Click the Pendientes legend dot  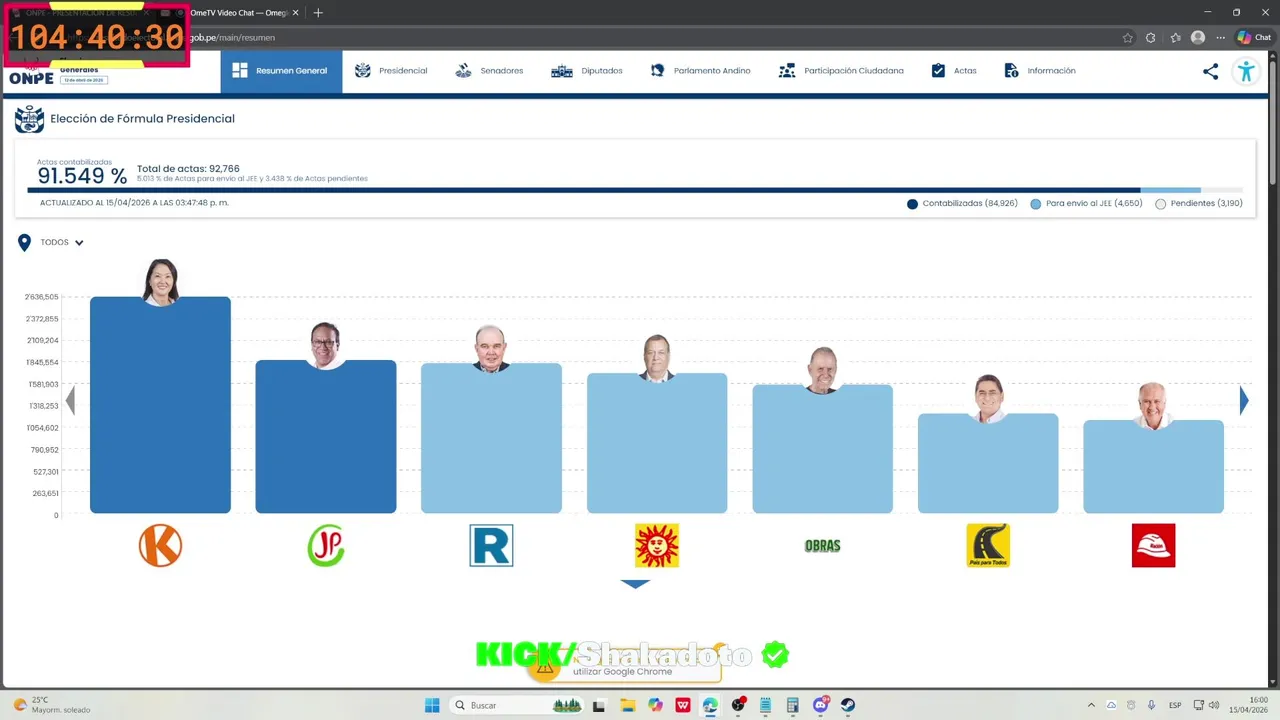[1160, 204]
